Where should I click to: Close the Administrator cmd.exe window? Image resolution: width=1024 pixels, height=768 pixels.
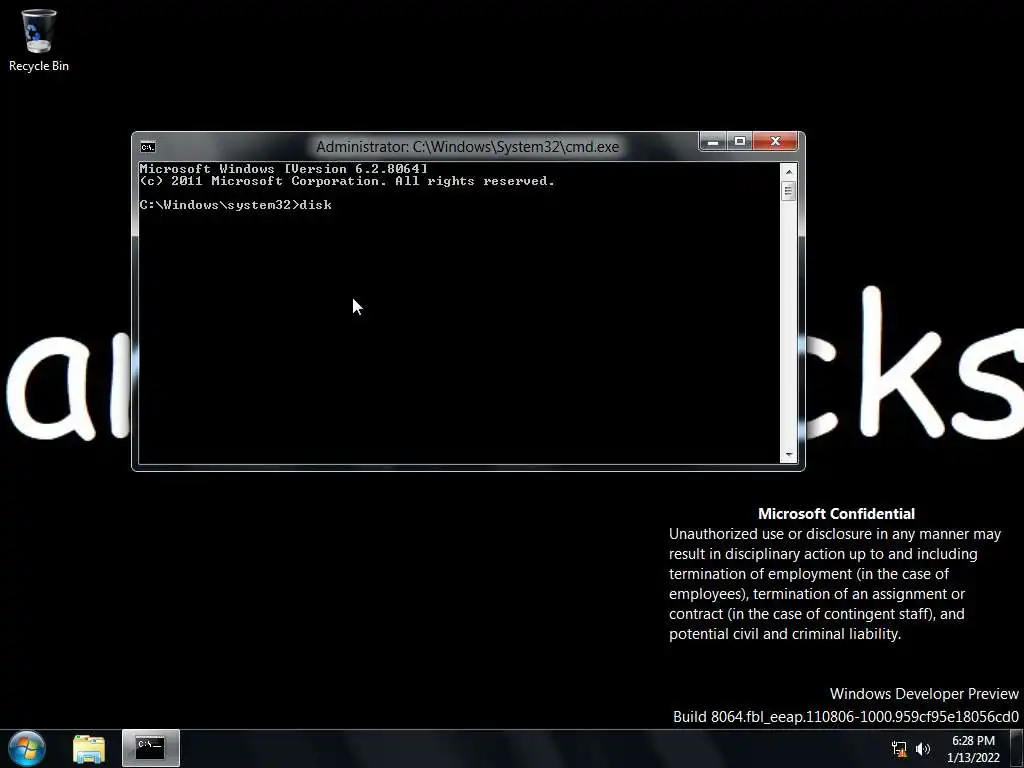click(x=775, y=141)
